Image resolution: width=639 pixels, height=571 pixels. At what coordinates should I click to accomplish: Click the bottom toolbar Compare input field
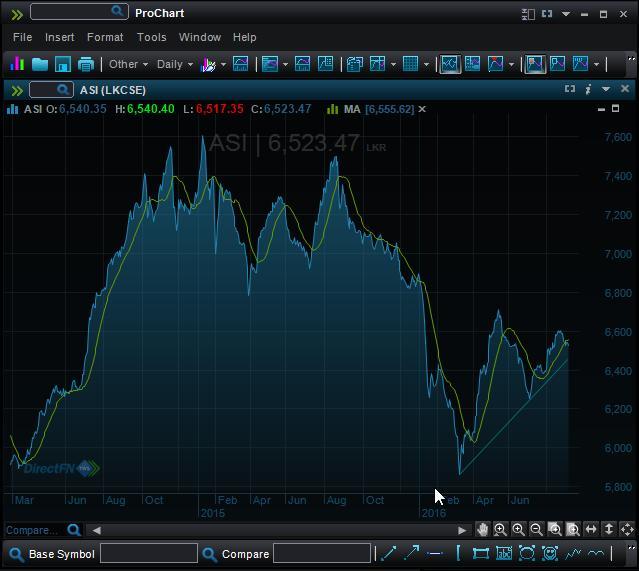coord(322,553)
